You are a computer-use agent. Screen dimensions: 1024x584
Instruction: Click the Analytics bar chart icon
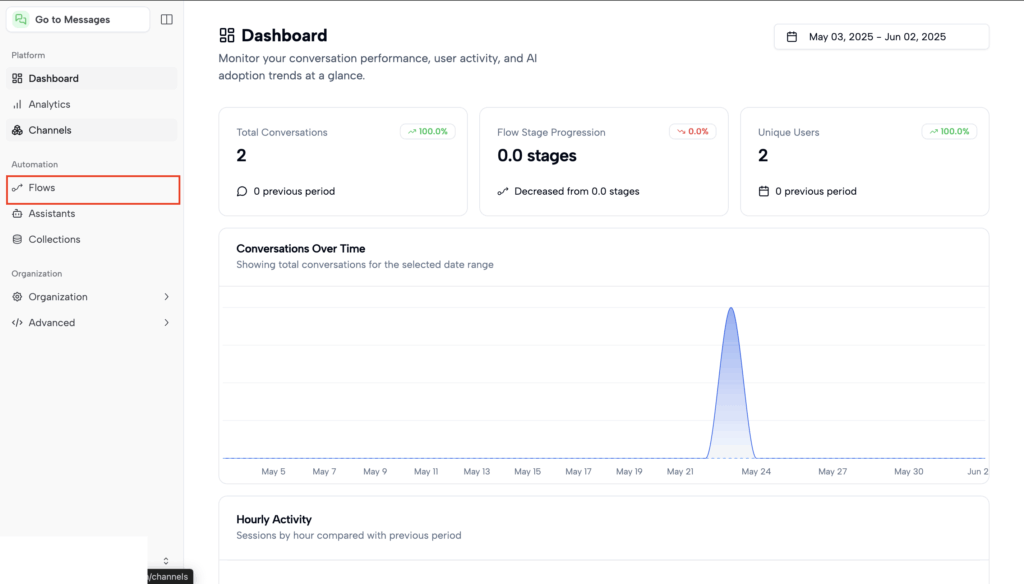17,104
